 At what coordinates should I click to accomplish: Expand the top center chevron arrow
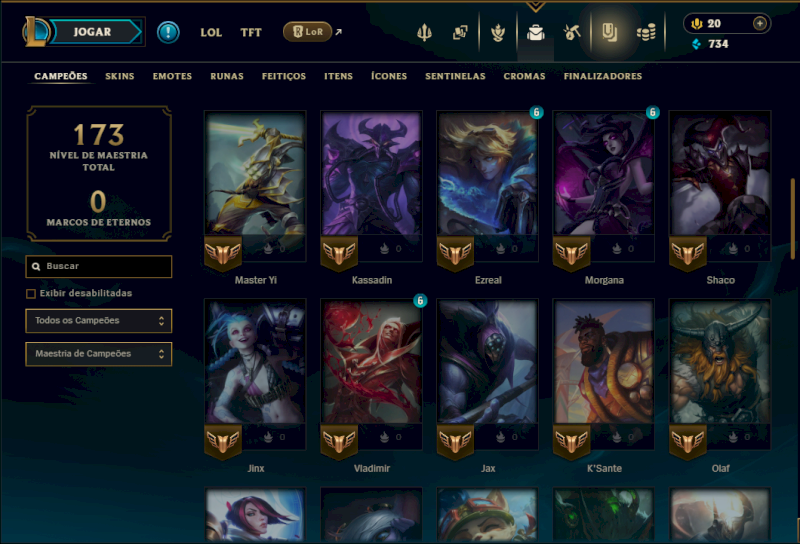tap(535, 7)
